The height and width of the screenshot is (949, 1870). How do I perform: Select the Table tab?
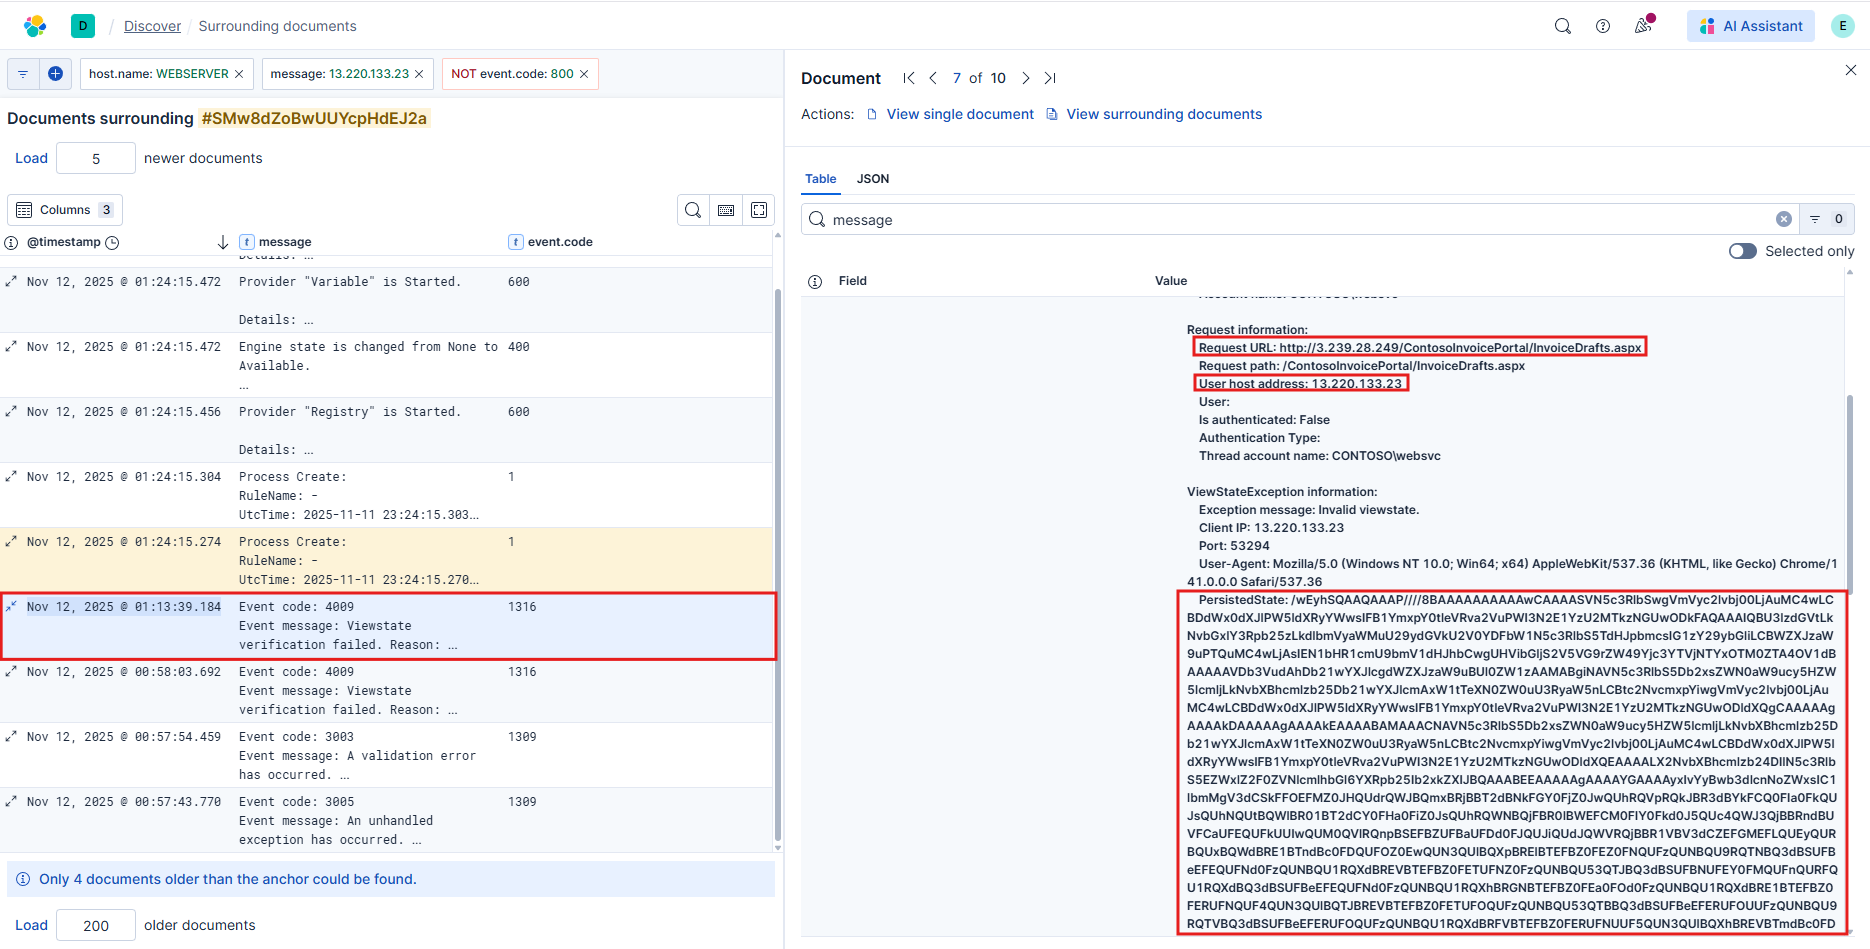tap(820, 179)
